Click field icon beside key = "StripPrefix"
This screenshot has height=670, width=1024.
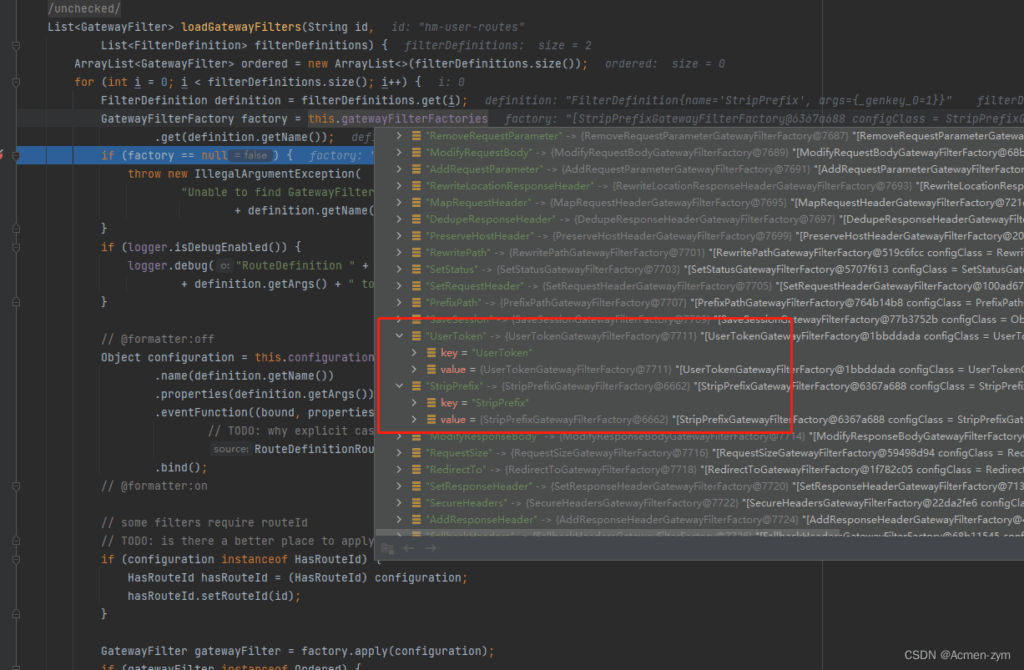(x=431, y=403)
